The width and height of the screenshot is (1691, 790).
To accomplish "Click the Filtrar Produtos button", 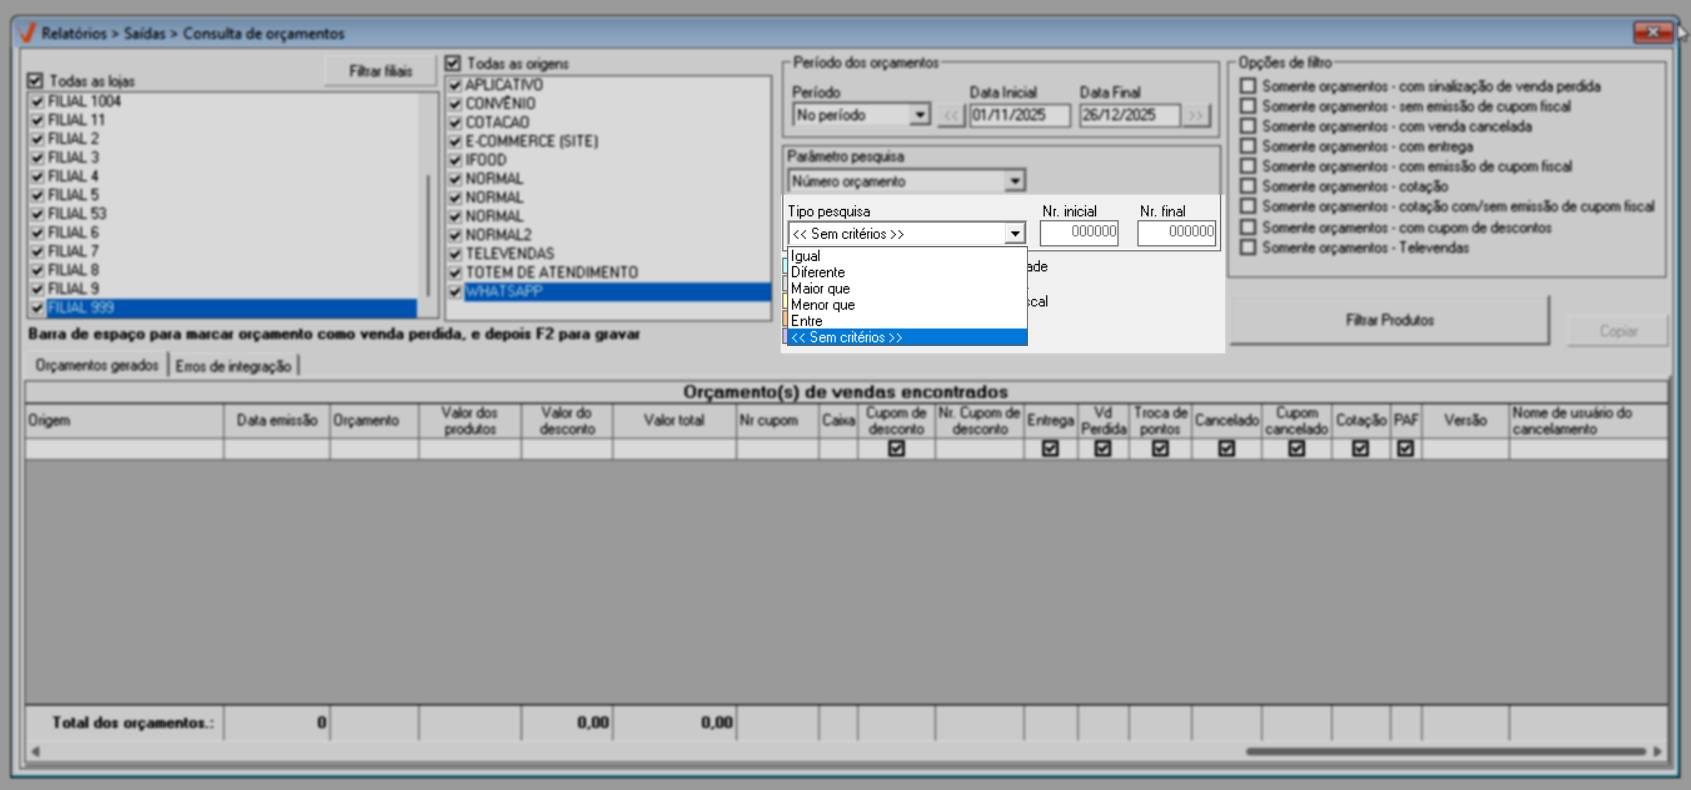I will tap(1389, 321).
